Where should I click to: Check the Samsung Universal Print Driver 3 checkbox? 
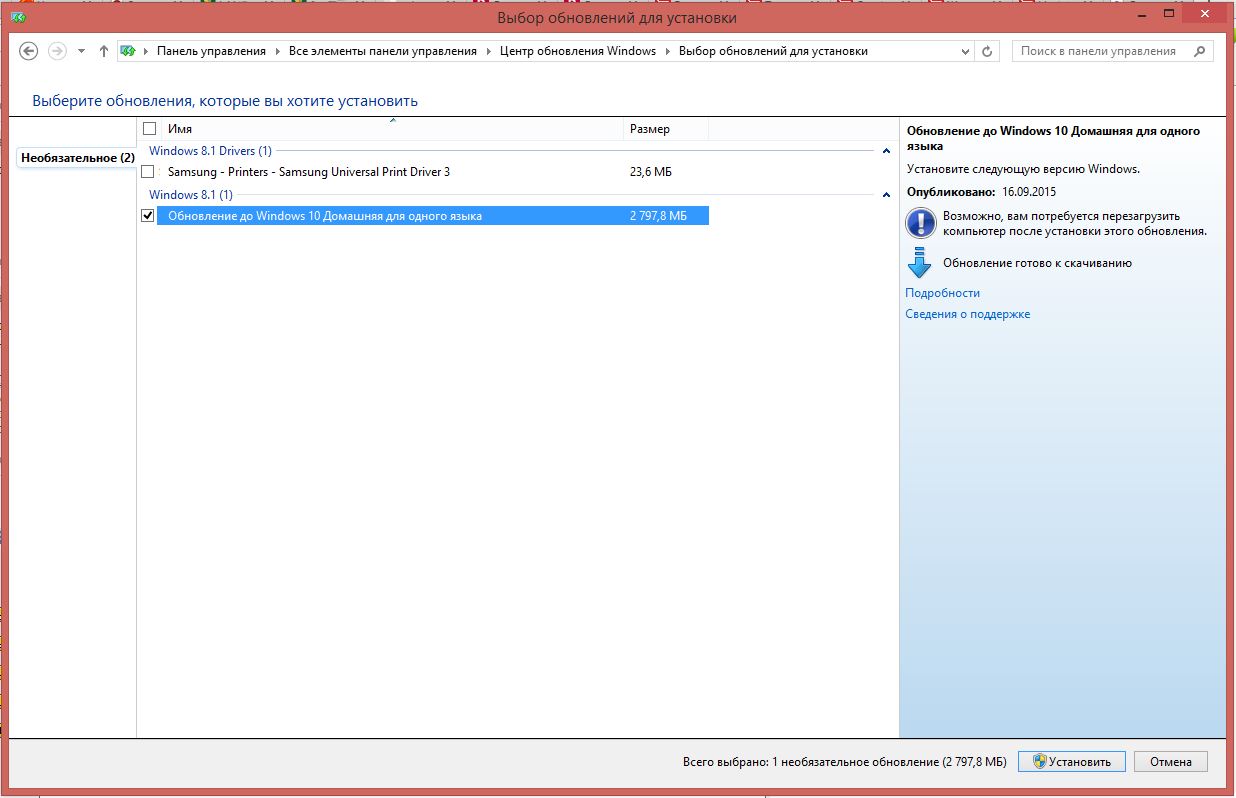click(148, 172)
